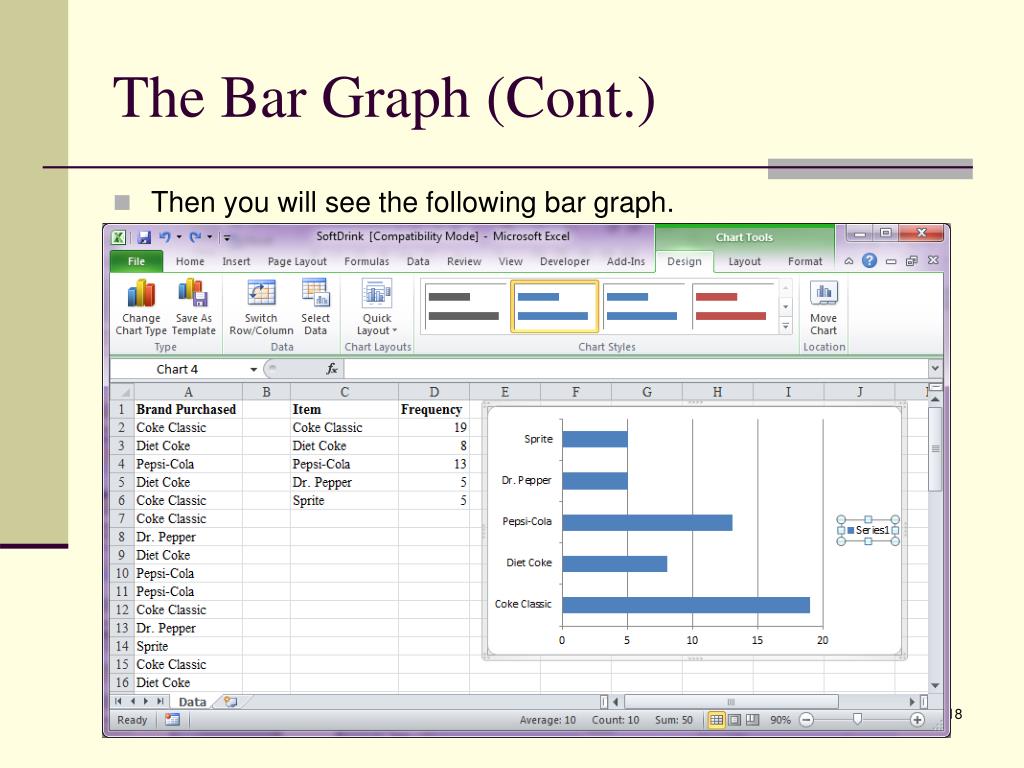Minimize the ribbon with the caret icon
Image resolution: width=1024 pixels, height=768 pixels.
pos(848,261)
